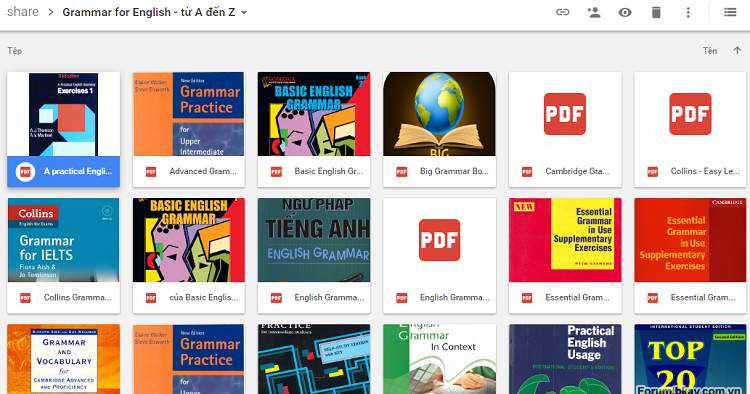The width and height of the screenshot is (750, 394).
Task: Click Collins Grammar for IELTS cover
Action: [64, 240]
